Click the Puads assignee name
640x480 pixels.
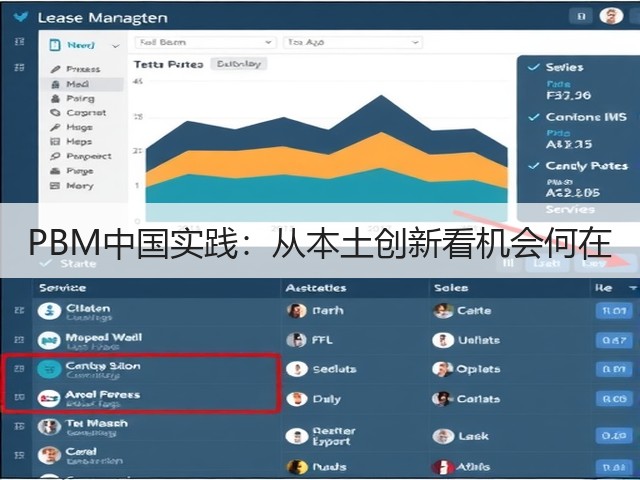[x=329, y=467]
